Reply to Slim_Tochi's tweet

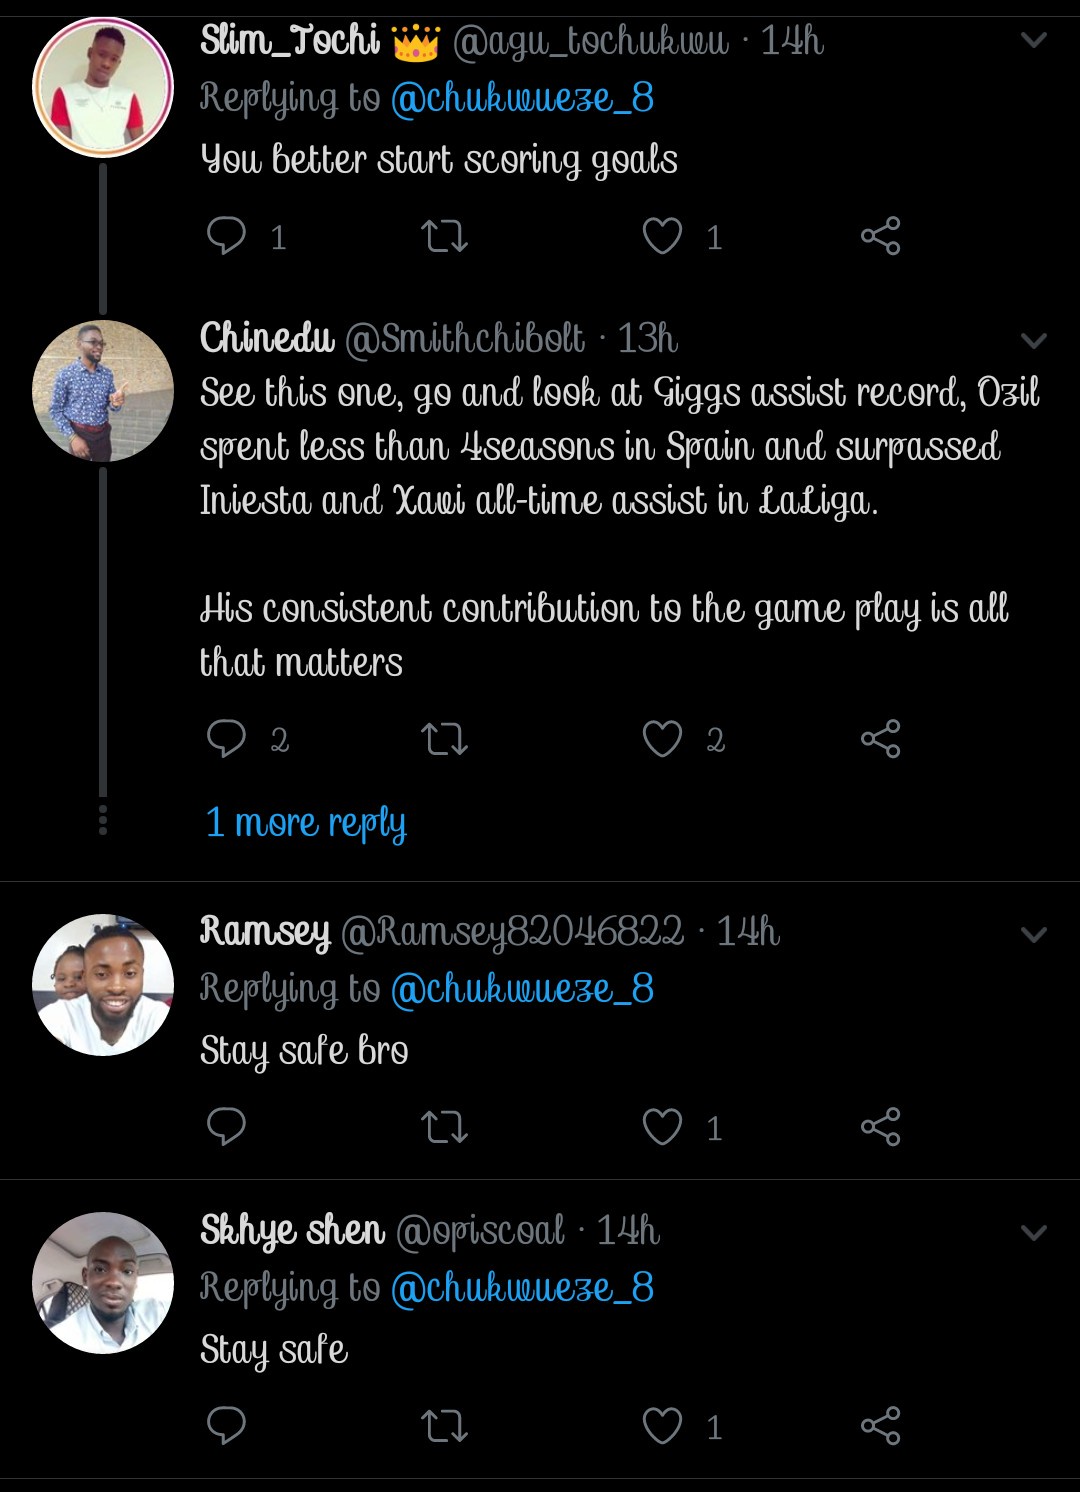[x=226, y=236]
